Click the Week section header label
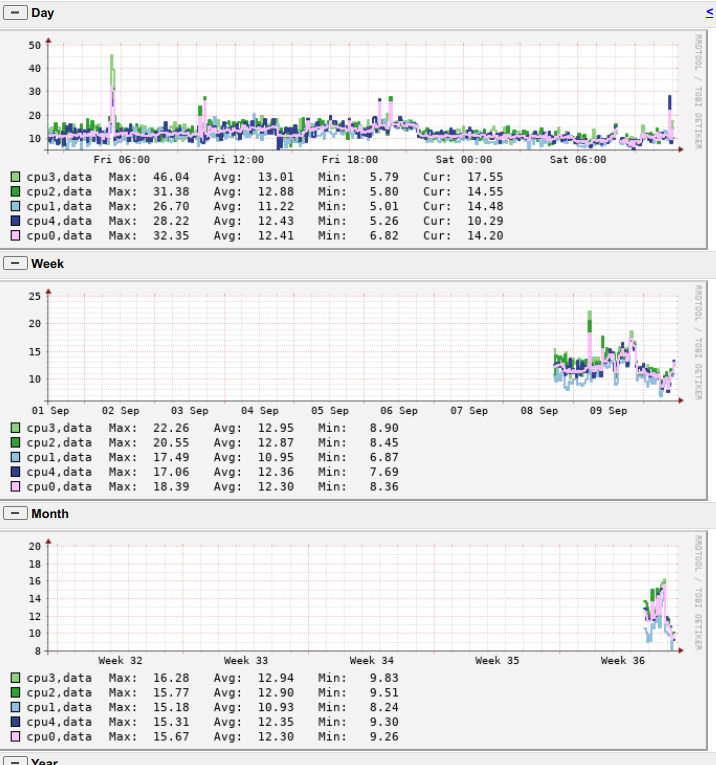Screen dimensions: 716x765 (48, 263)
